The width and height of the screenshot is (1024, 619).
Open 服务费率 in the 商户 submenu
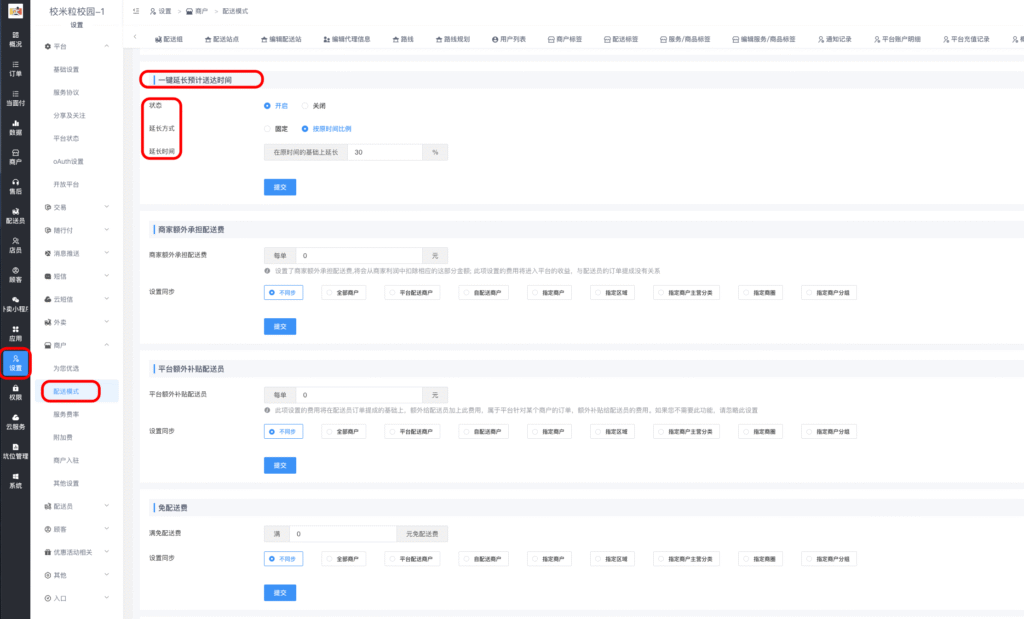(67, 414)
